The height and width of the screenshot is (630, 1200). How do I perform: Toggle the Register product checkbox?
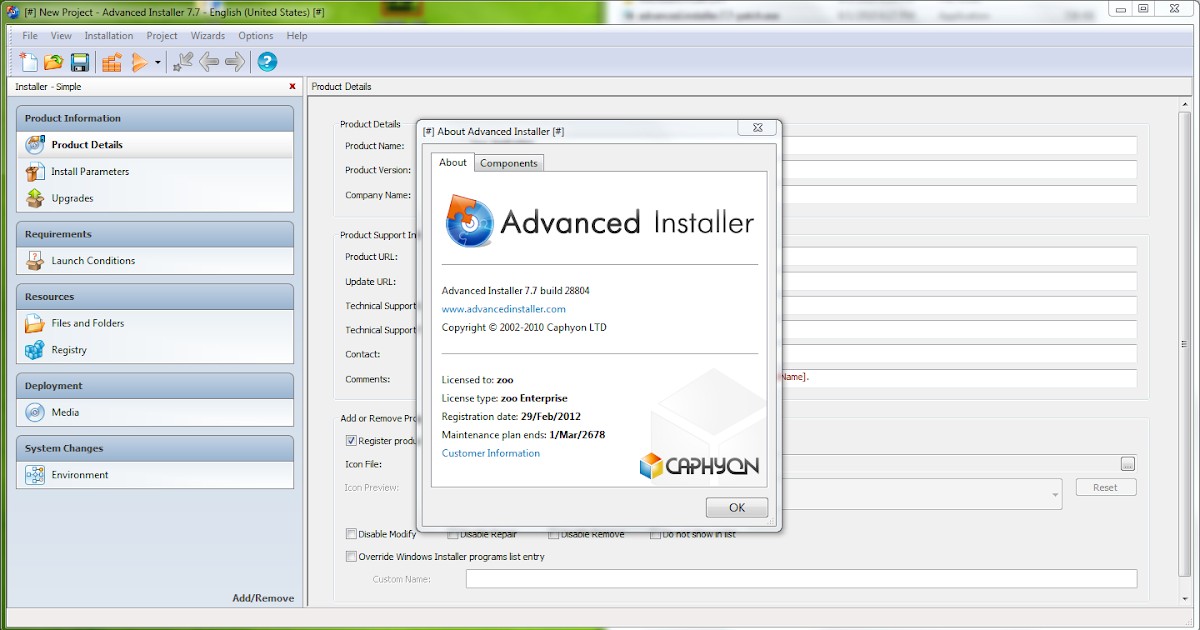(x=351, y=440)
